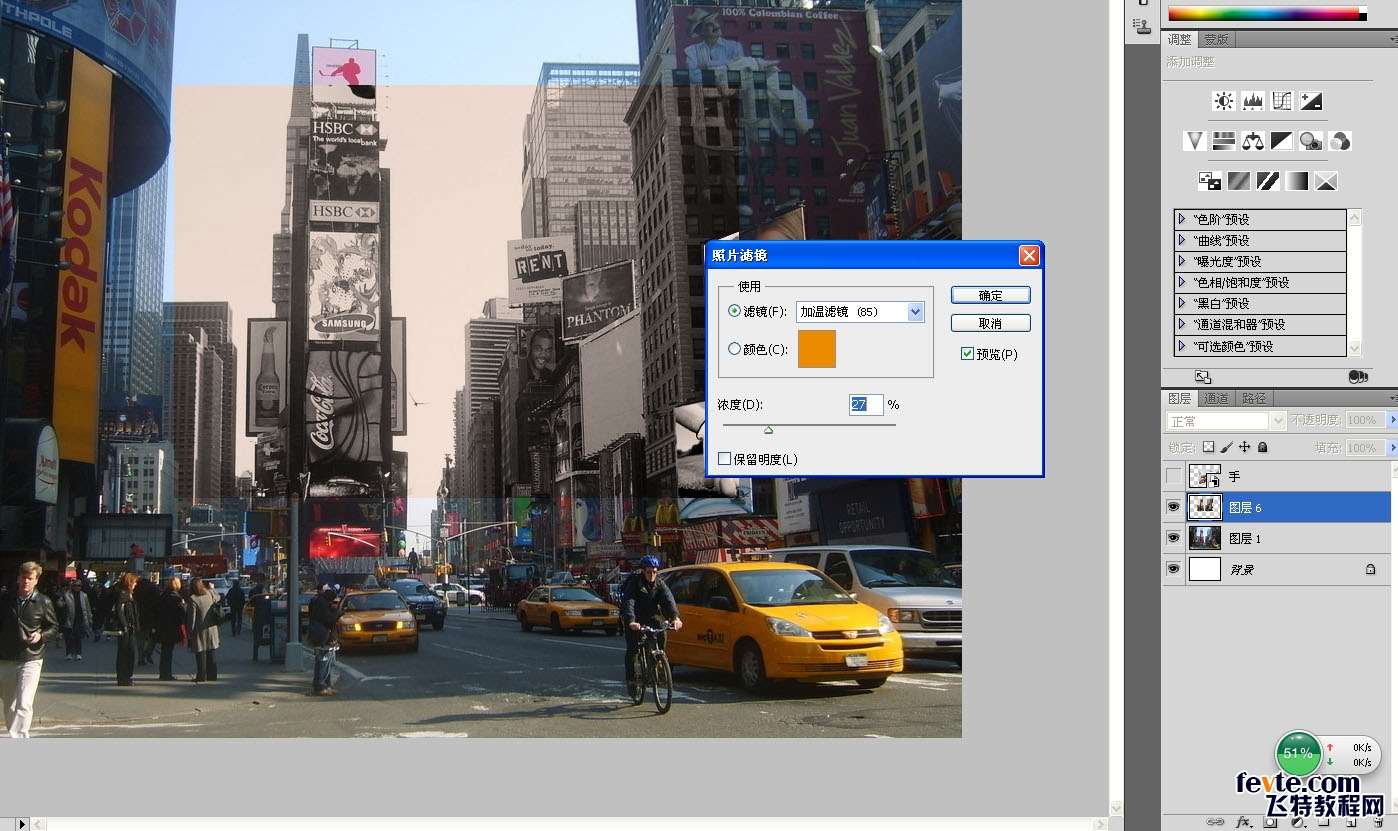Click lock position cross icon

[x=1244, y=447]
